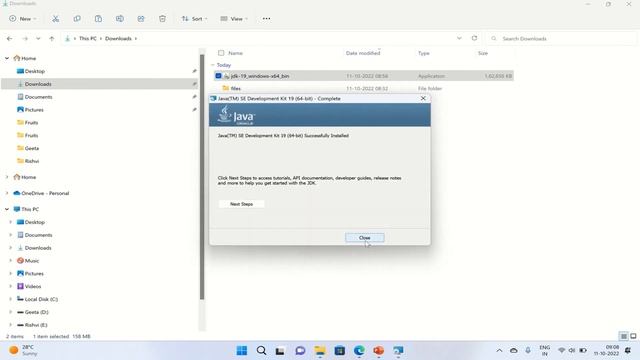Go up one folder level

[52, 38]
